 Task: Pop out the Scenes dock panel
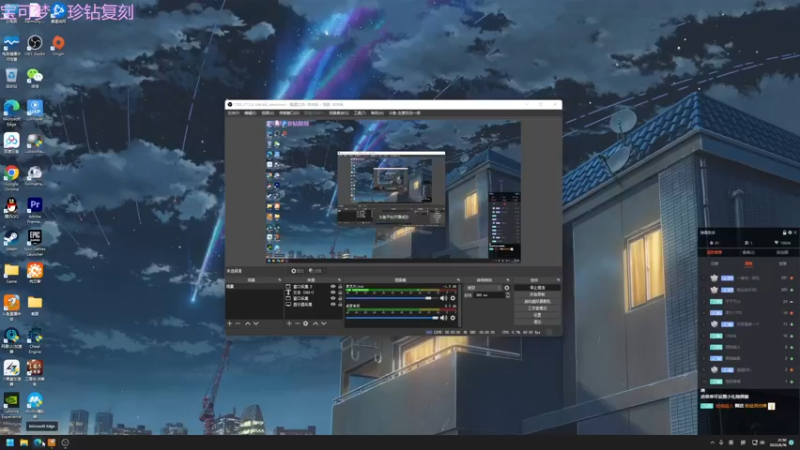coord(280,280)
